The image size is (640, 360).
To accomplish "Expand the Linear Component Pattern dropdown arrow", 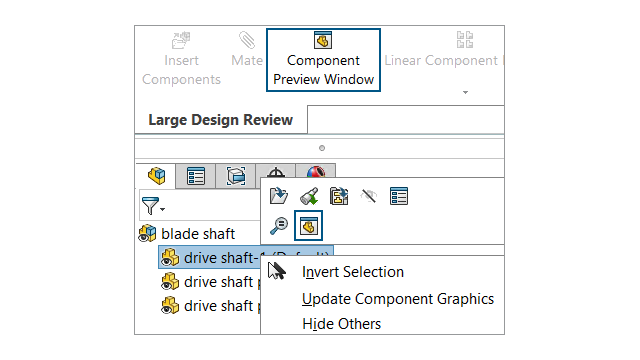I will tap(465, 92).
